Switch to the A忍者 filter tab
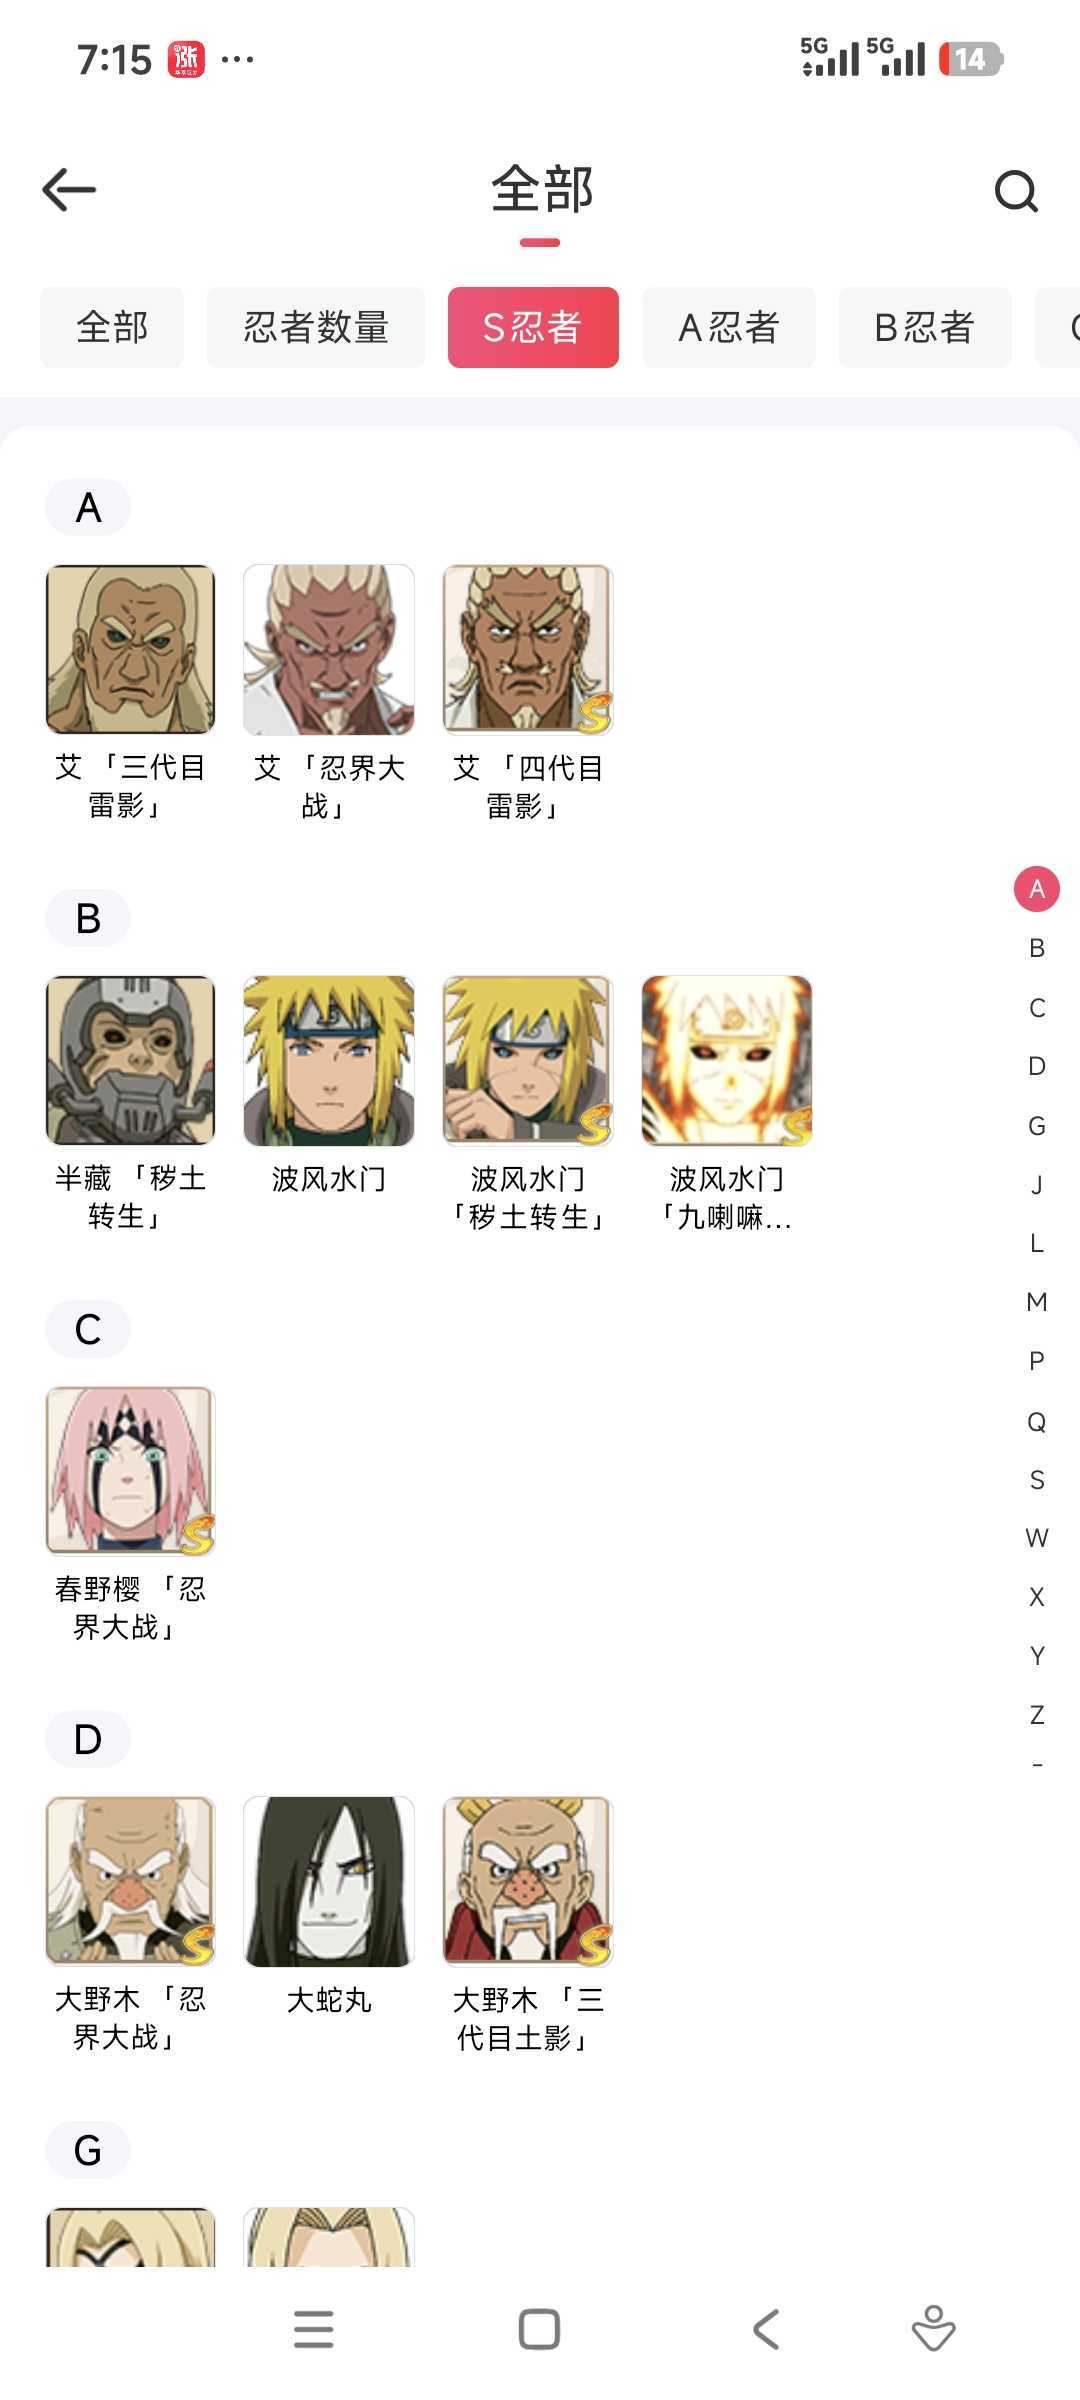The width and height of the screenshot is (1080, 2400). point(729,327)
